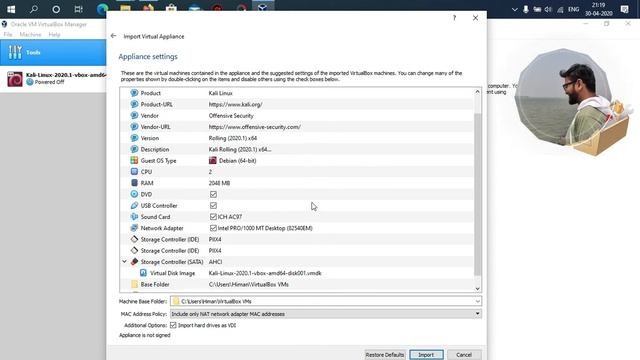Toggle Import hard drives as VDI

[x=173, y=325]
